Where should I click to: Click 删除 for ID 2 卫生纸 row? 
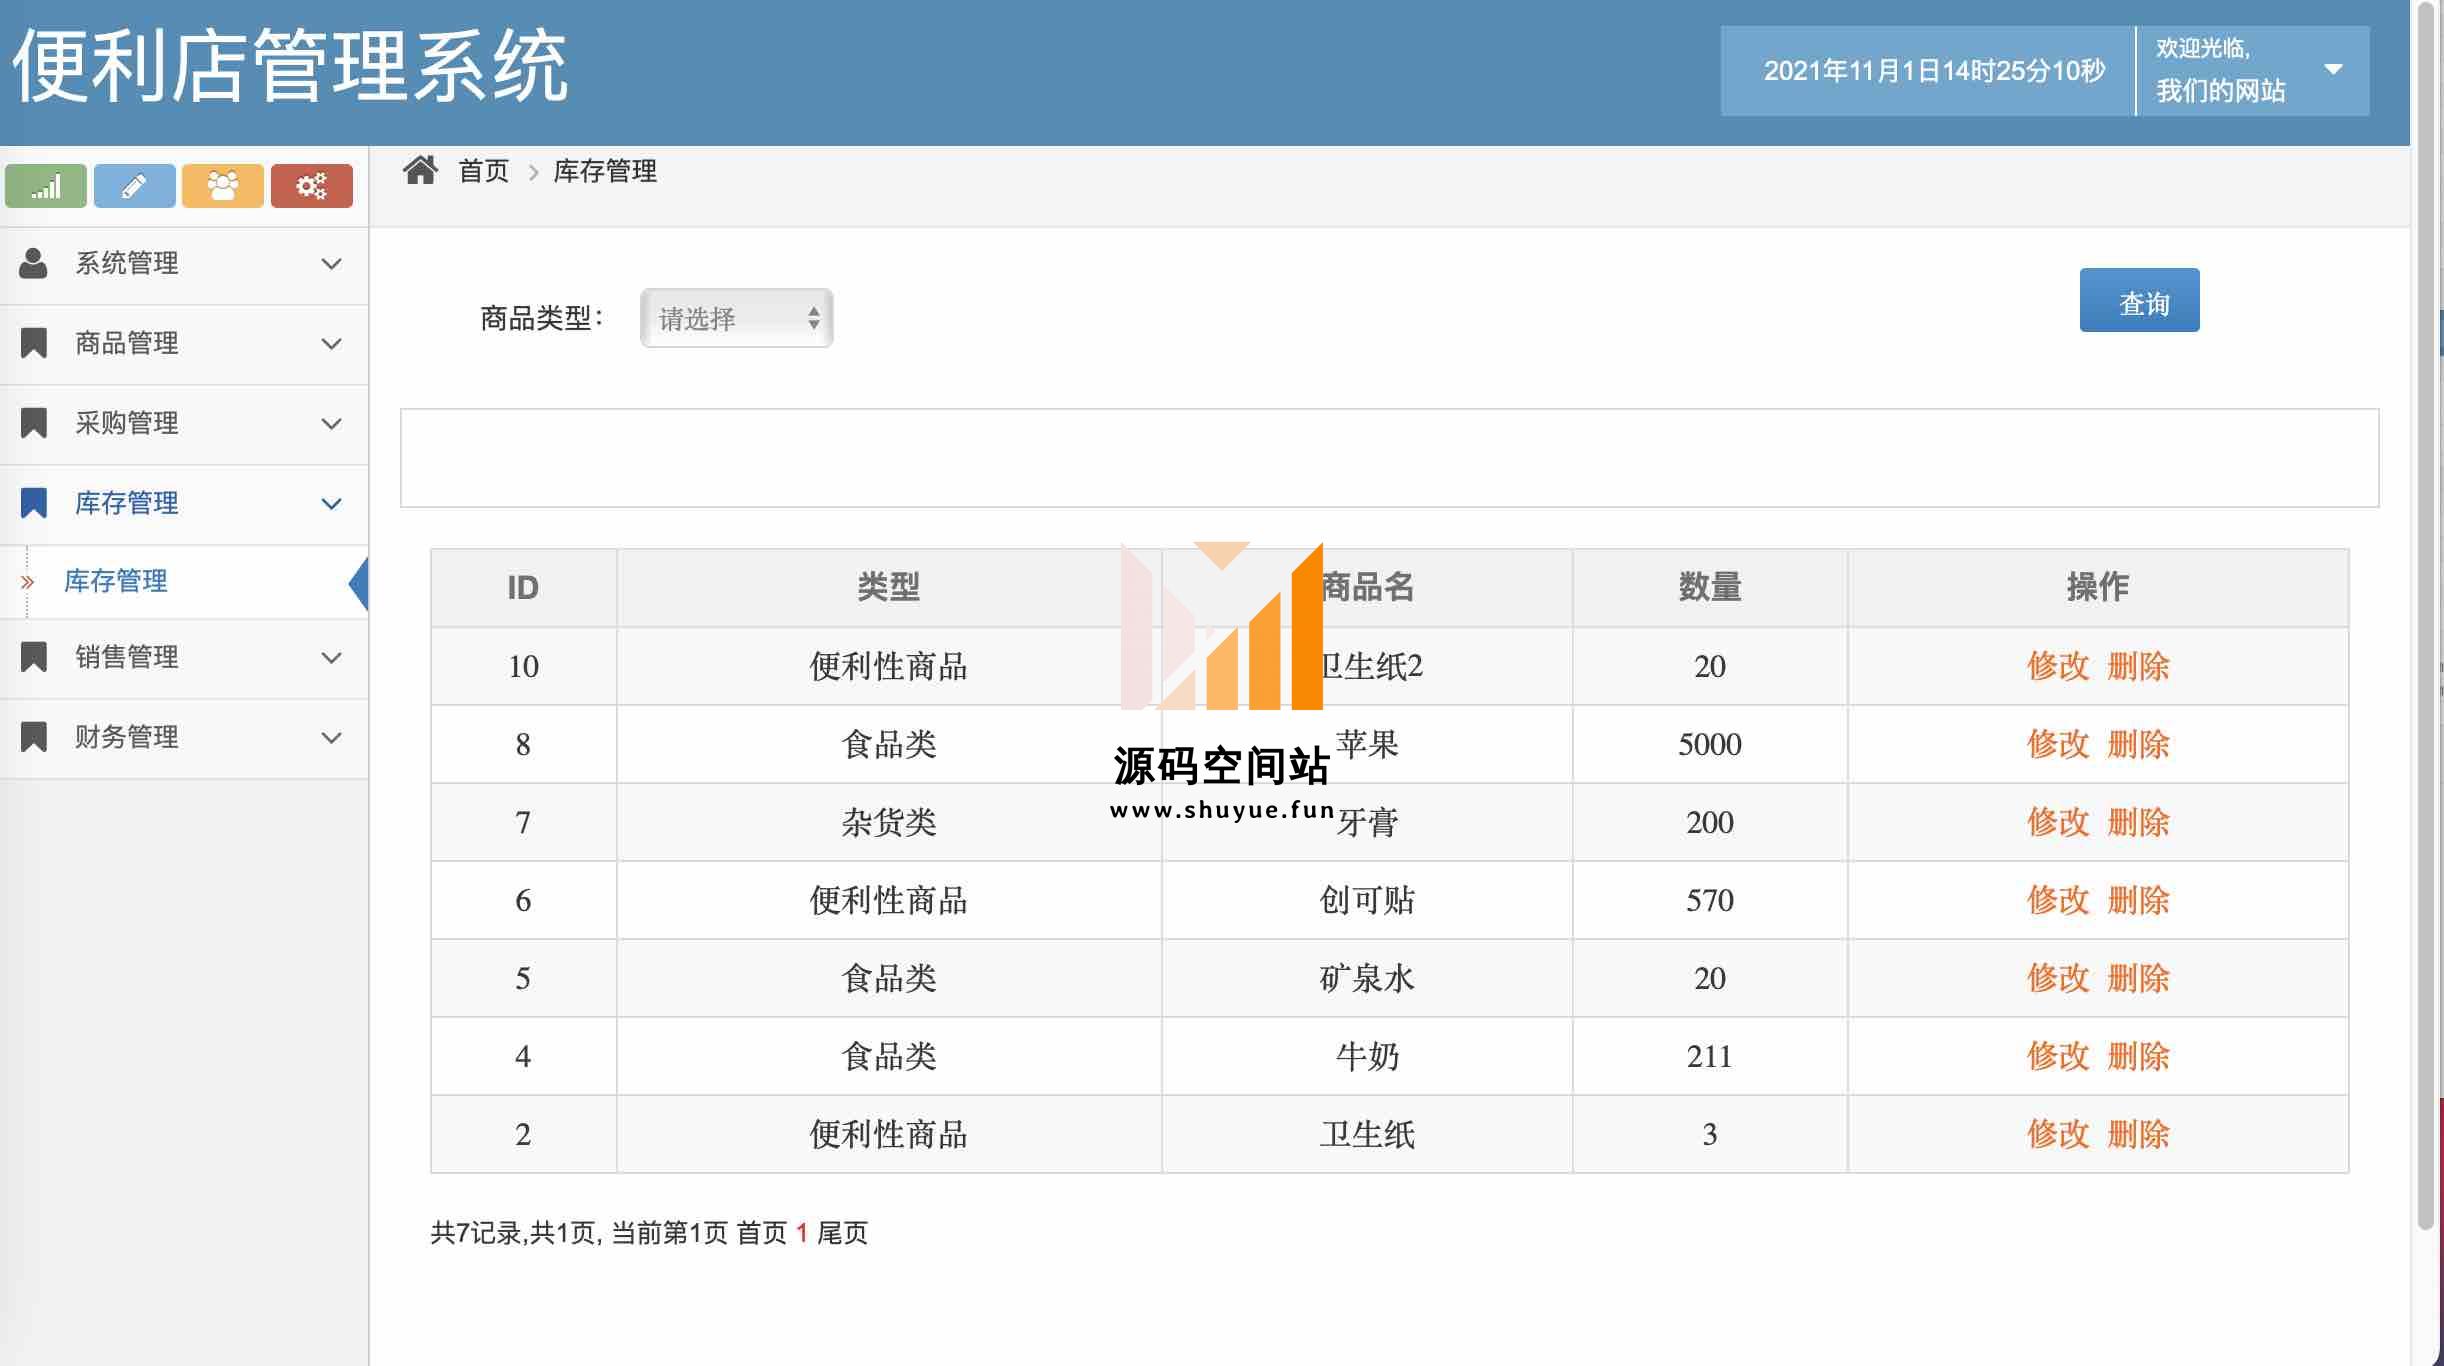2138,1134
